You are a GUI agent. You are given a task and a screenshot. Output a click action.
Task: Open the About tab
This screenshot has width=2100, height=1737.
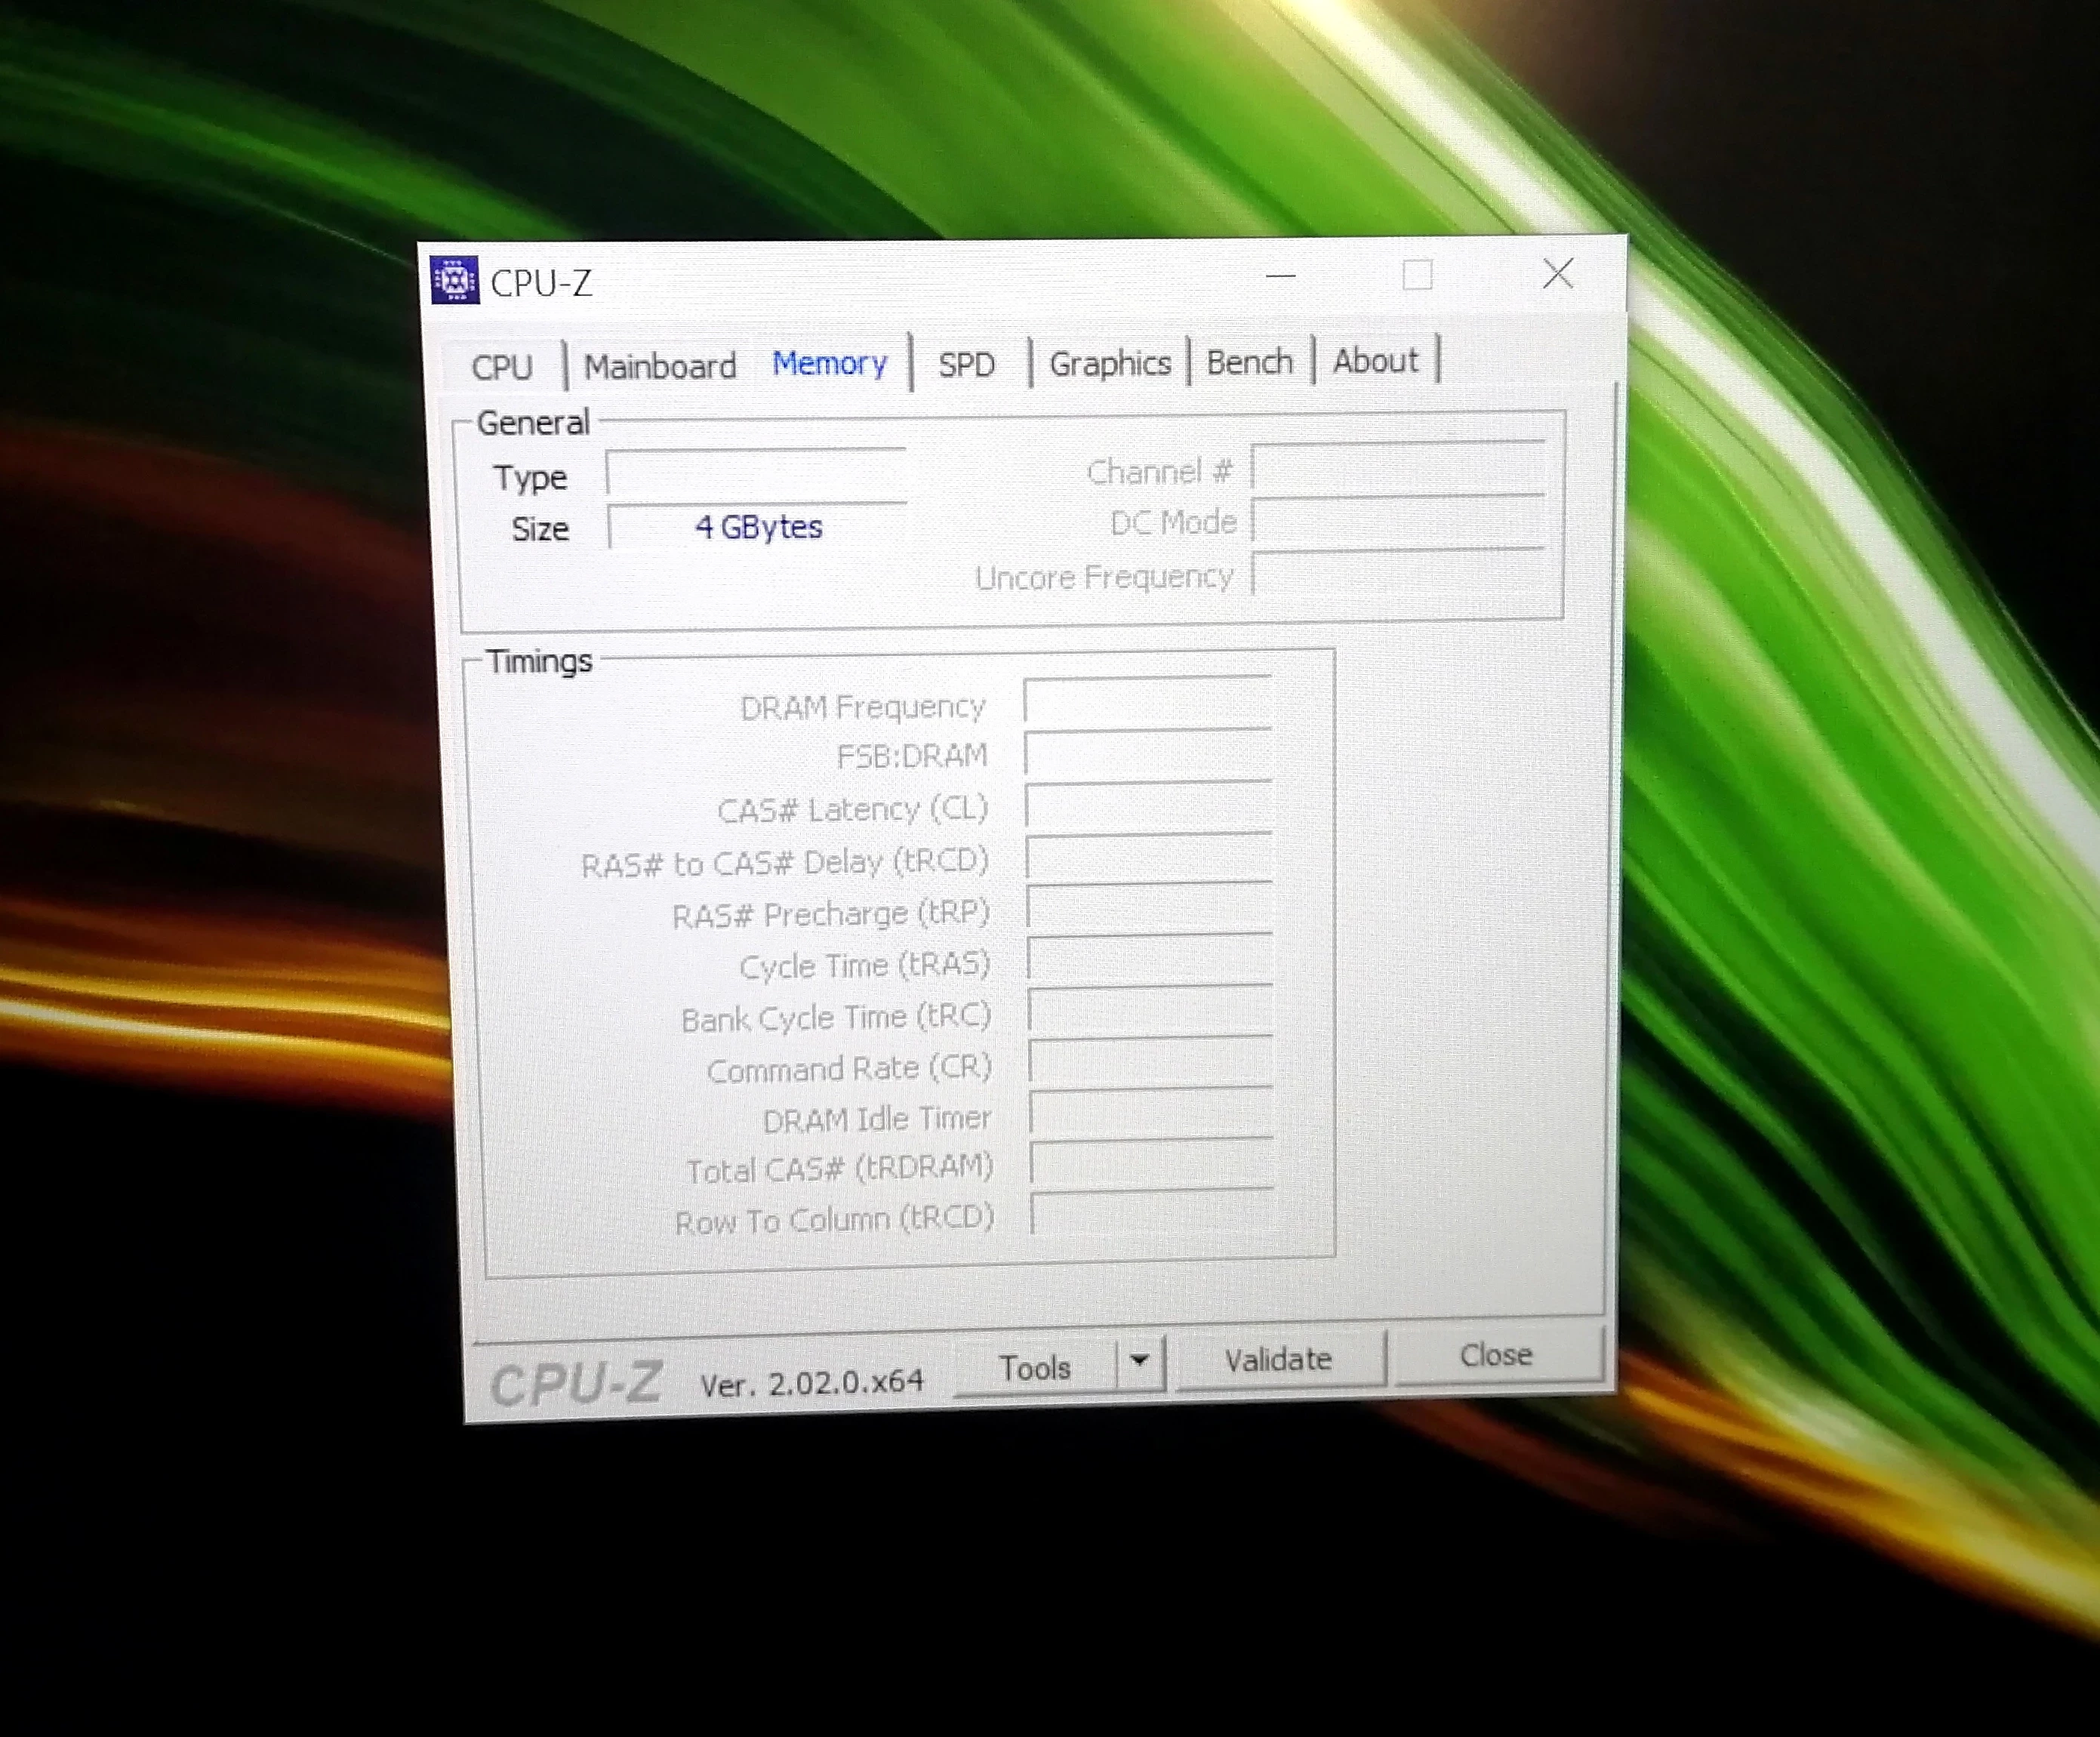coord(1375,360)
